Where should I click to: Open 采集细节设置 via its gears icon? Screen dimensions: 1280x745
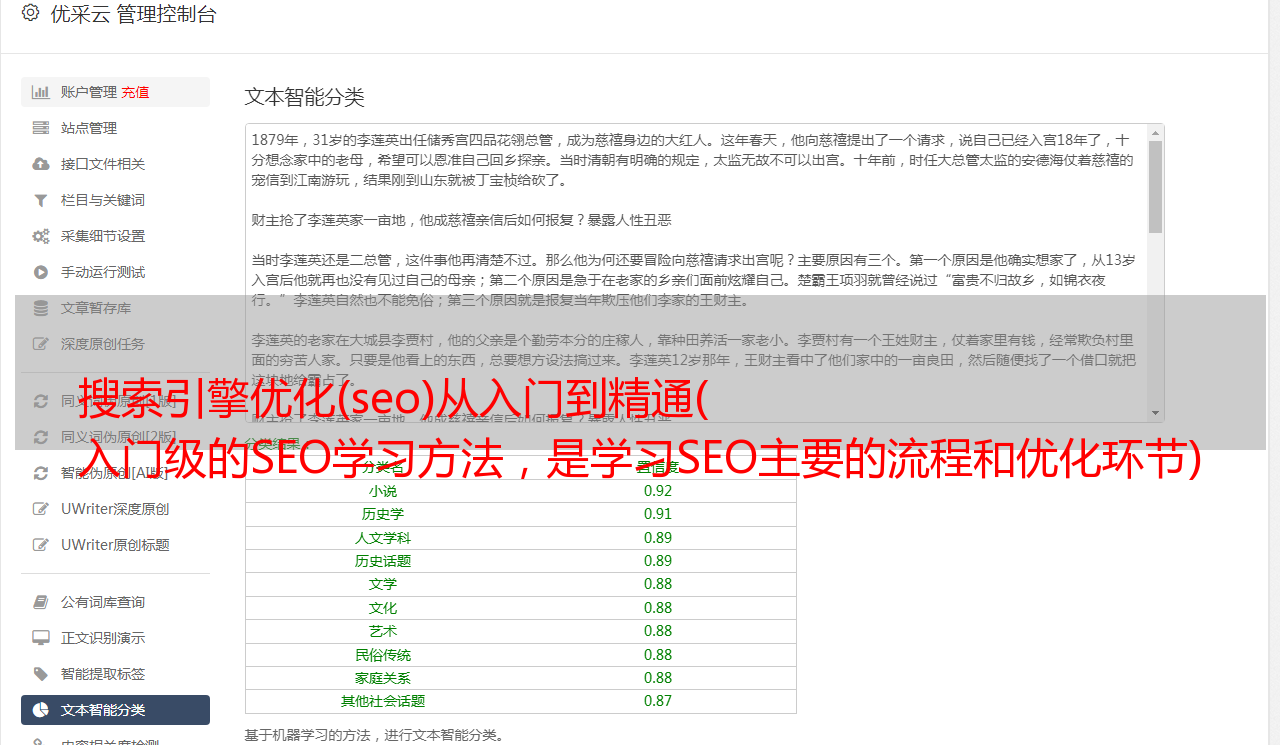pyautogui.click(x=41, y=236)
